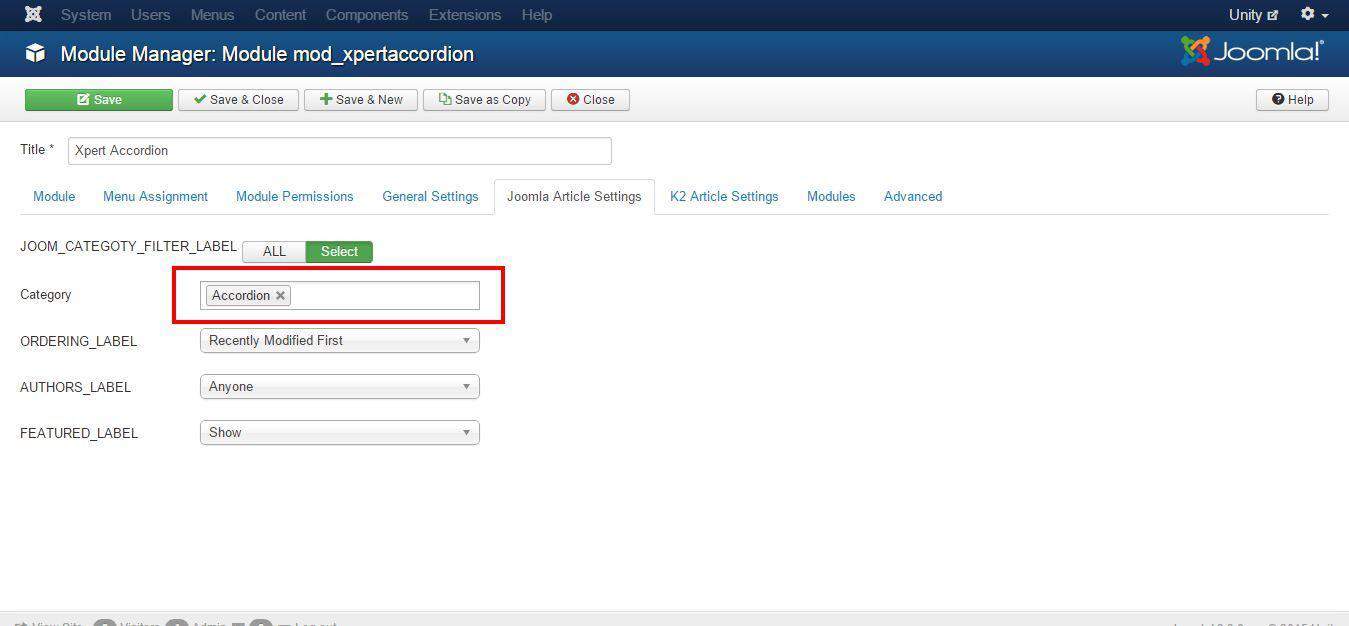1349x626 pixels.
Task: Open the Extensions menu
Action: (x=464, y=14)
